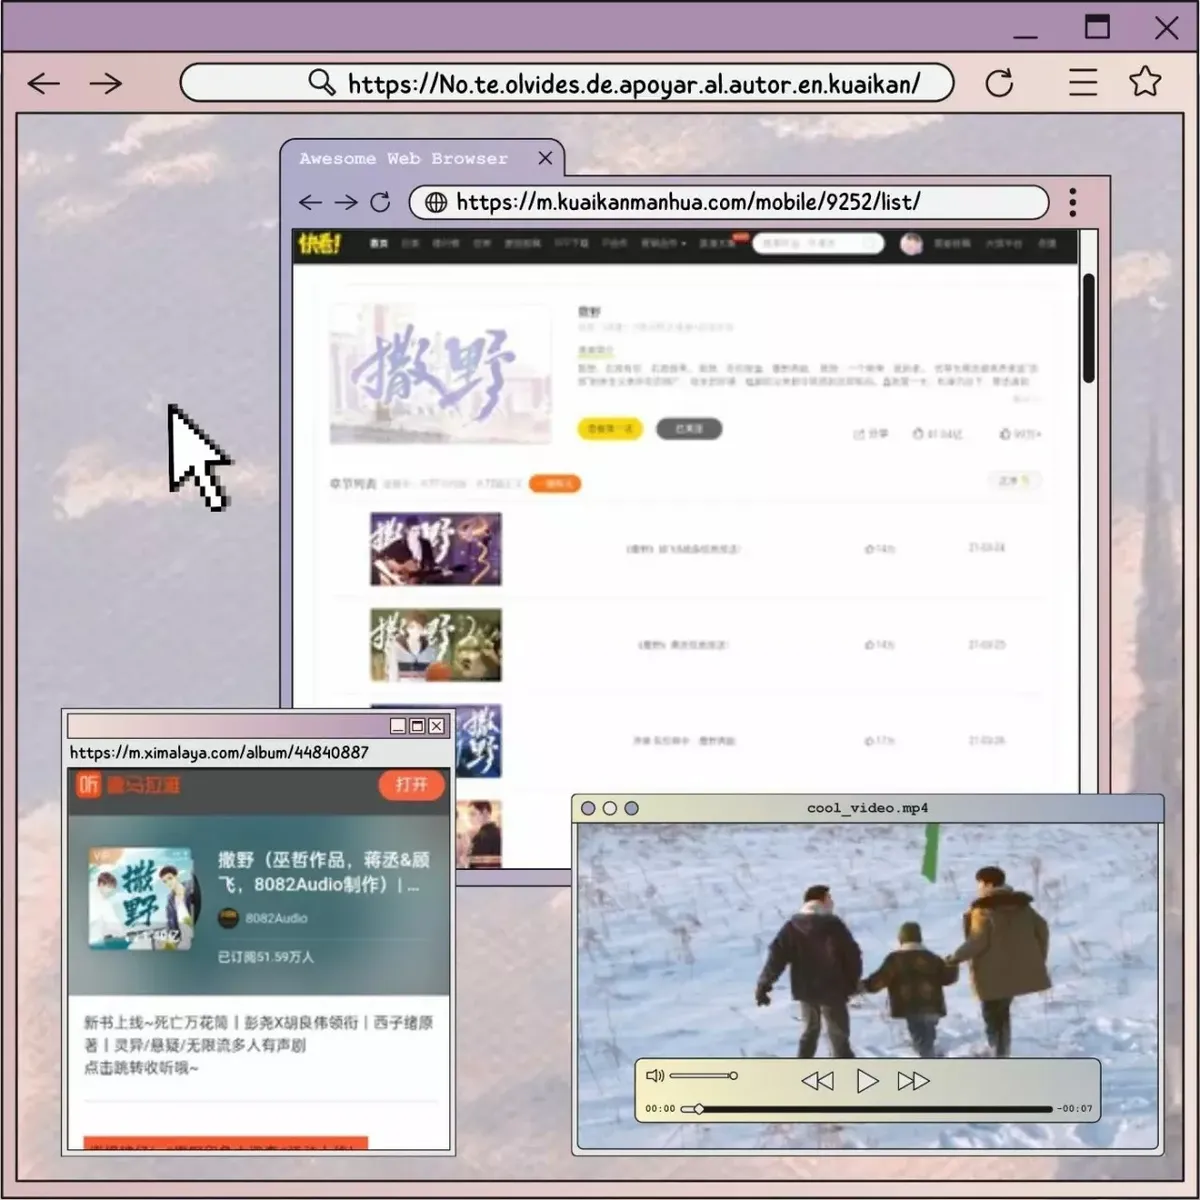
Task: Click globe icon in kuaikanmanhua address bar
Action: click(436, 202)
